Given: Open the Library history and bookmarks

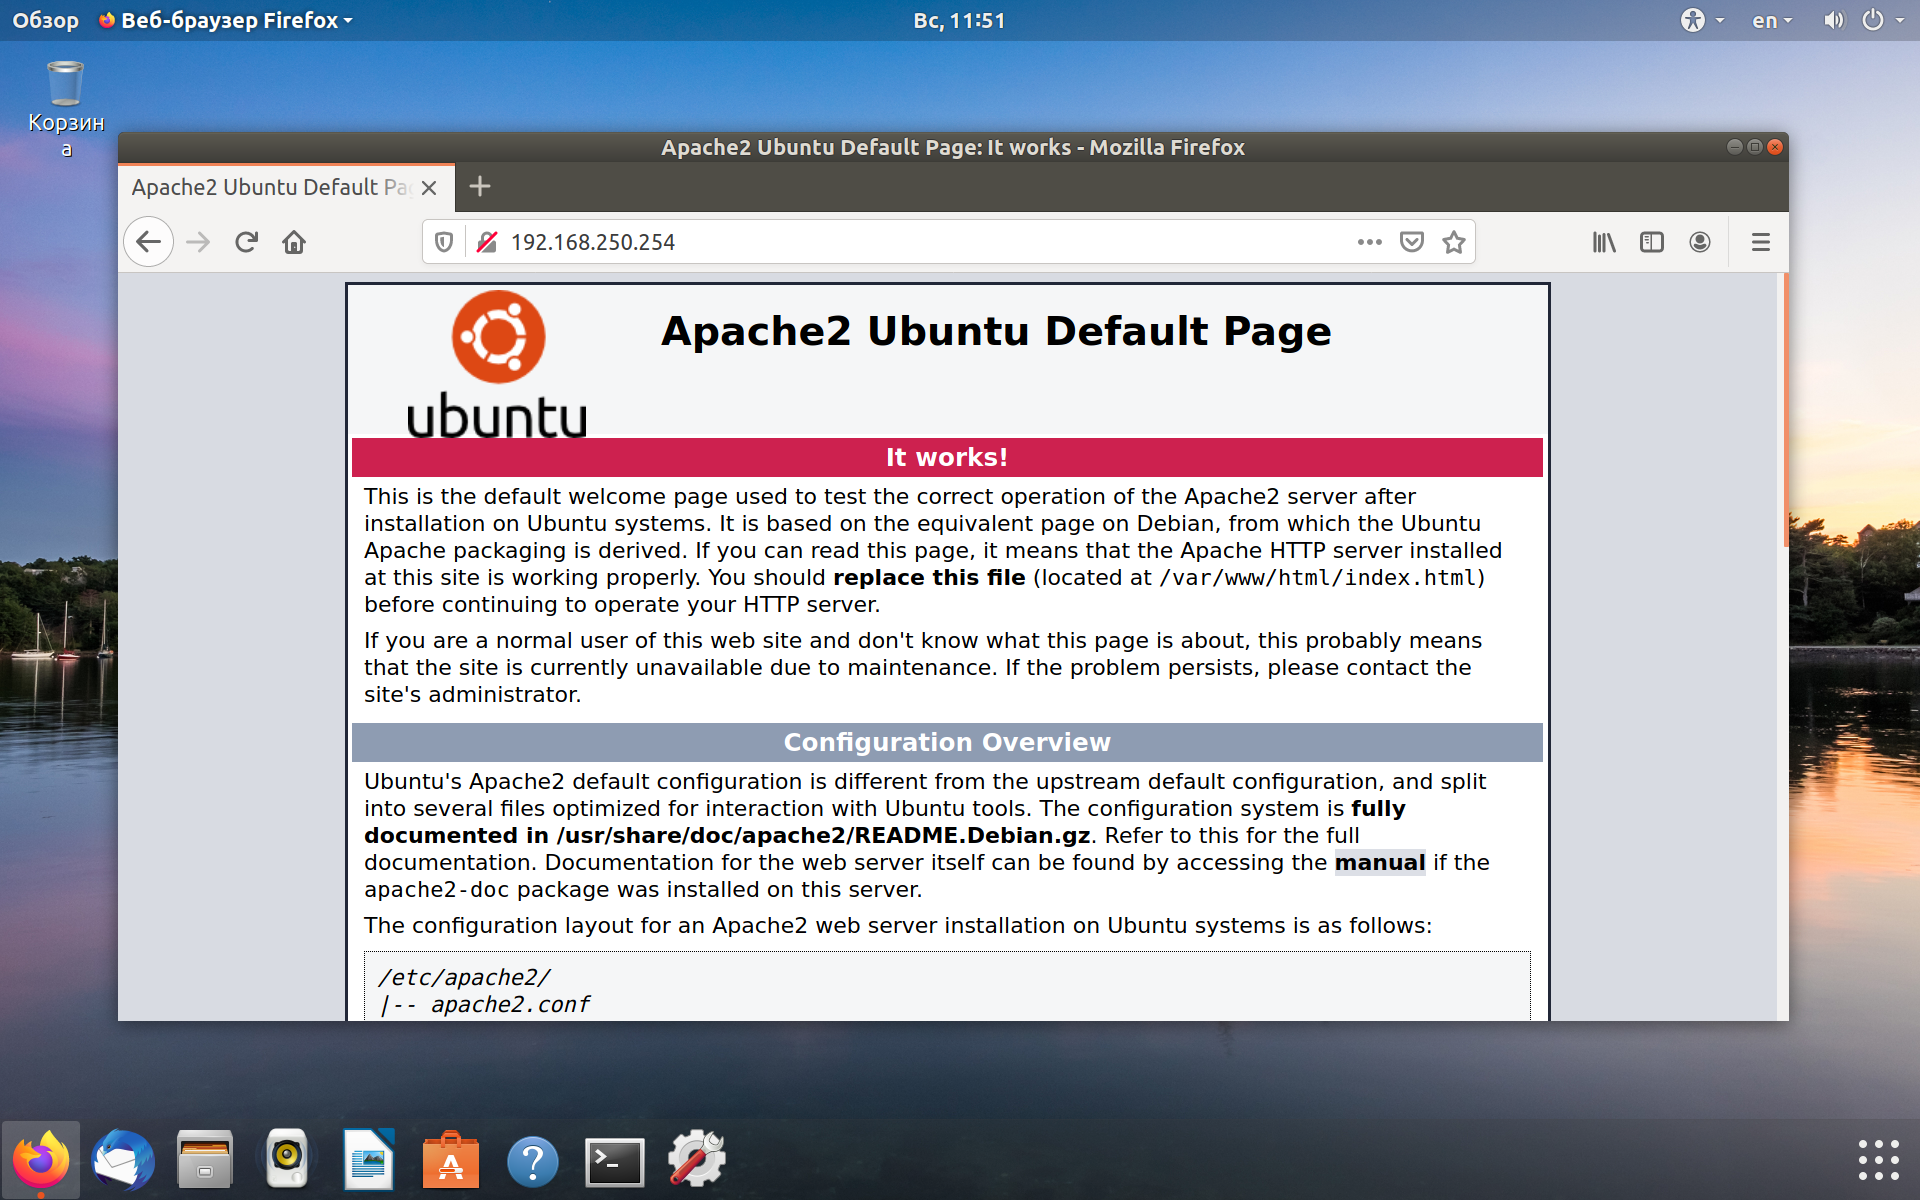Looking at the screenshot, I should pos(1604,242).
